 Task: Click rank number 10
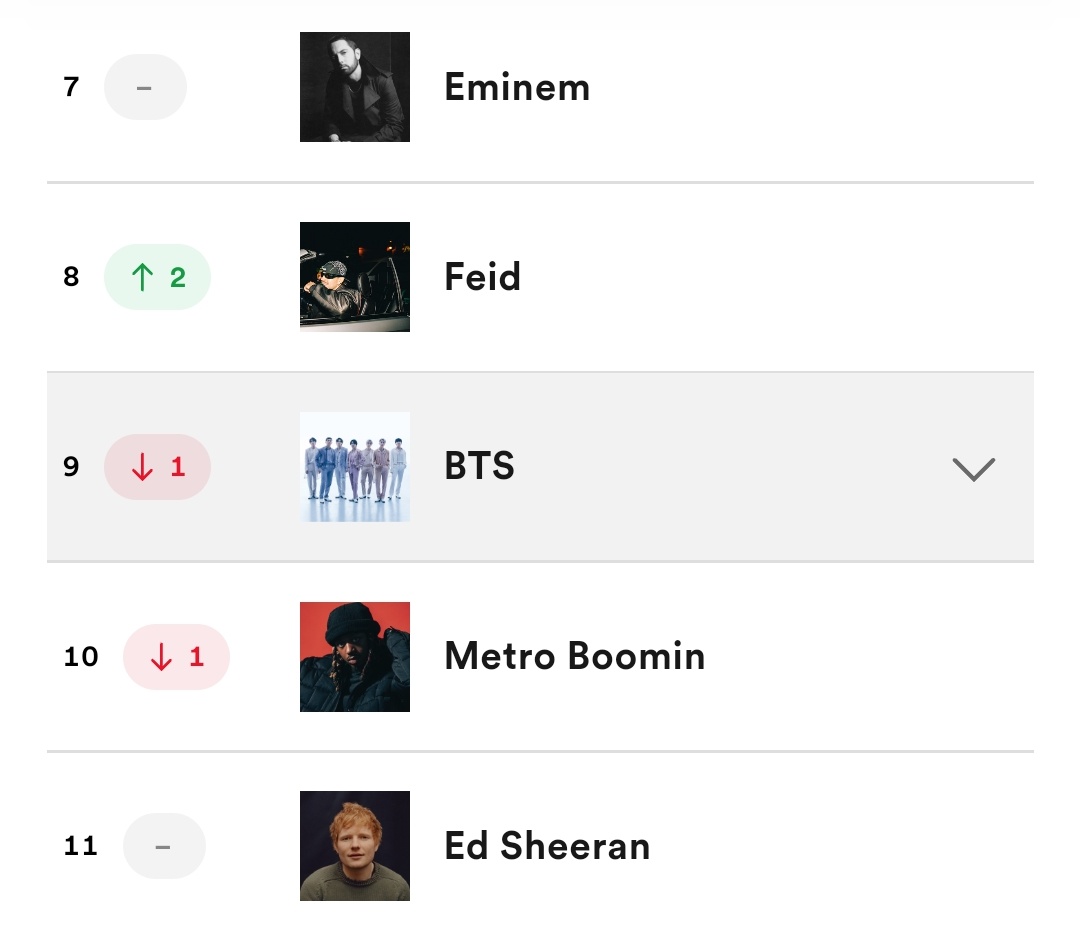pyautogui.click(x=81, y=656)
